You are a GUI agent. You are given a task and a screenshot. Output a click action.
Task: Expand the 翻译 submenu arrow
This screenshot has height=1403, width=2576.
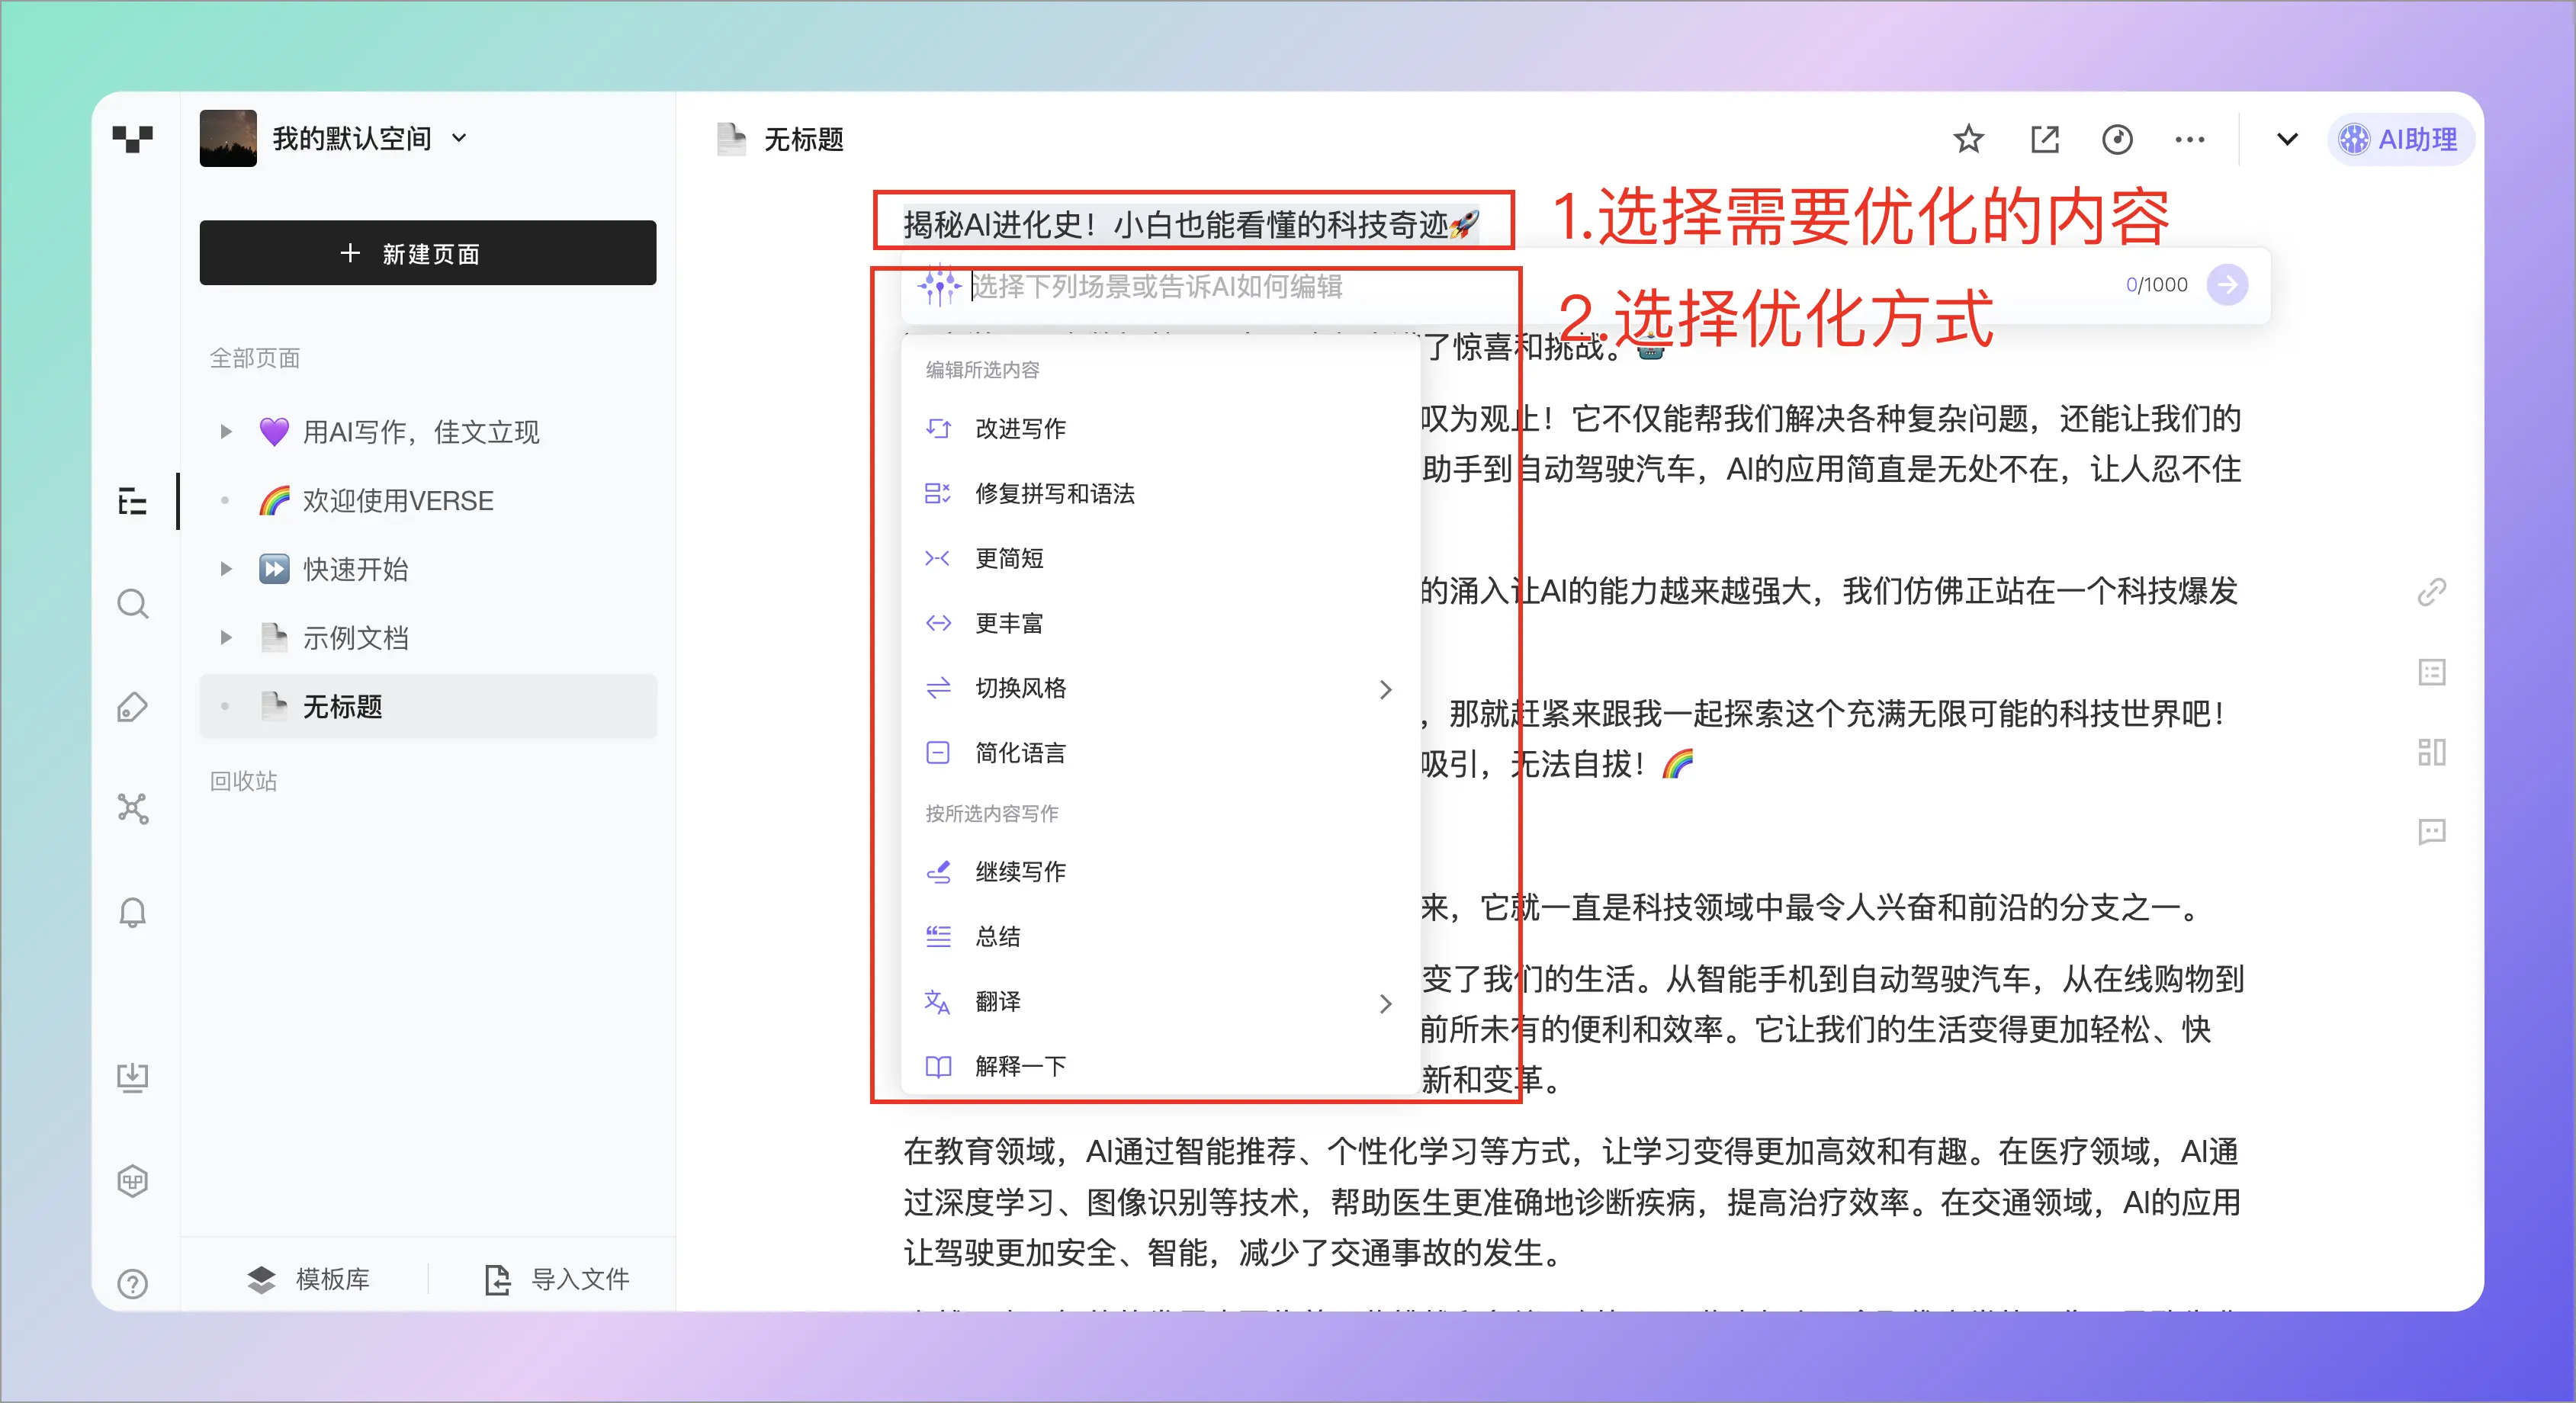click(x=1385, y=1003)
